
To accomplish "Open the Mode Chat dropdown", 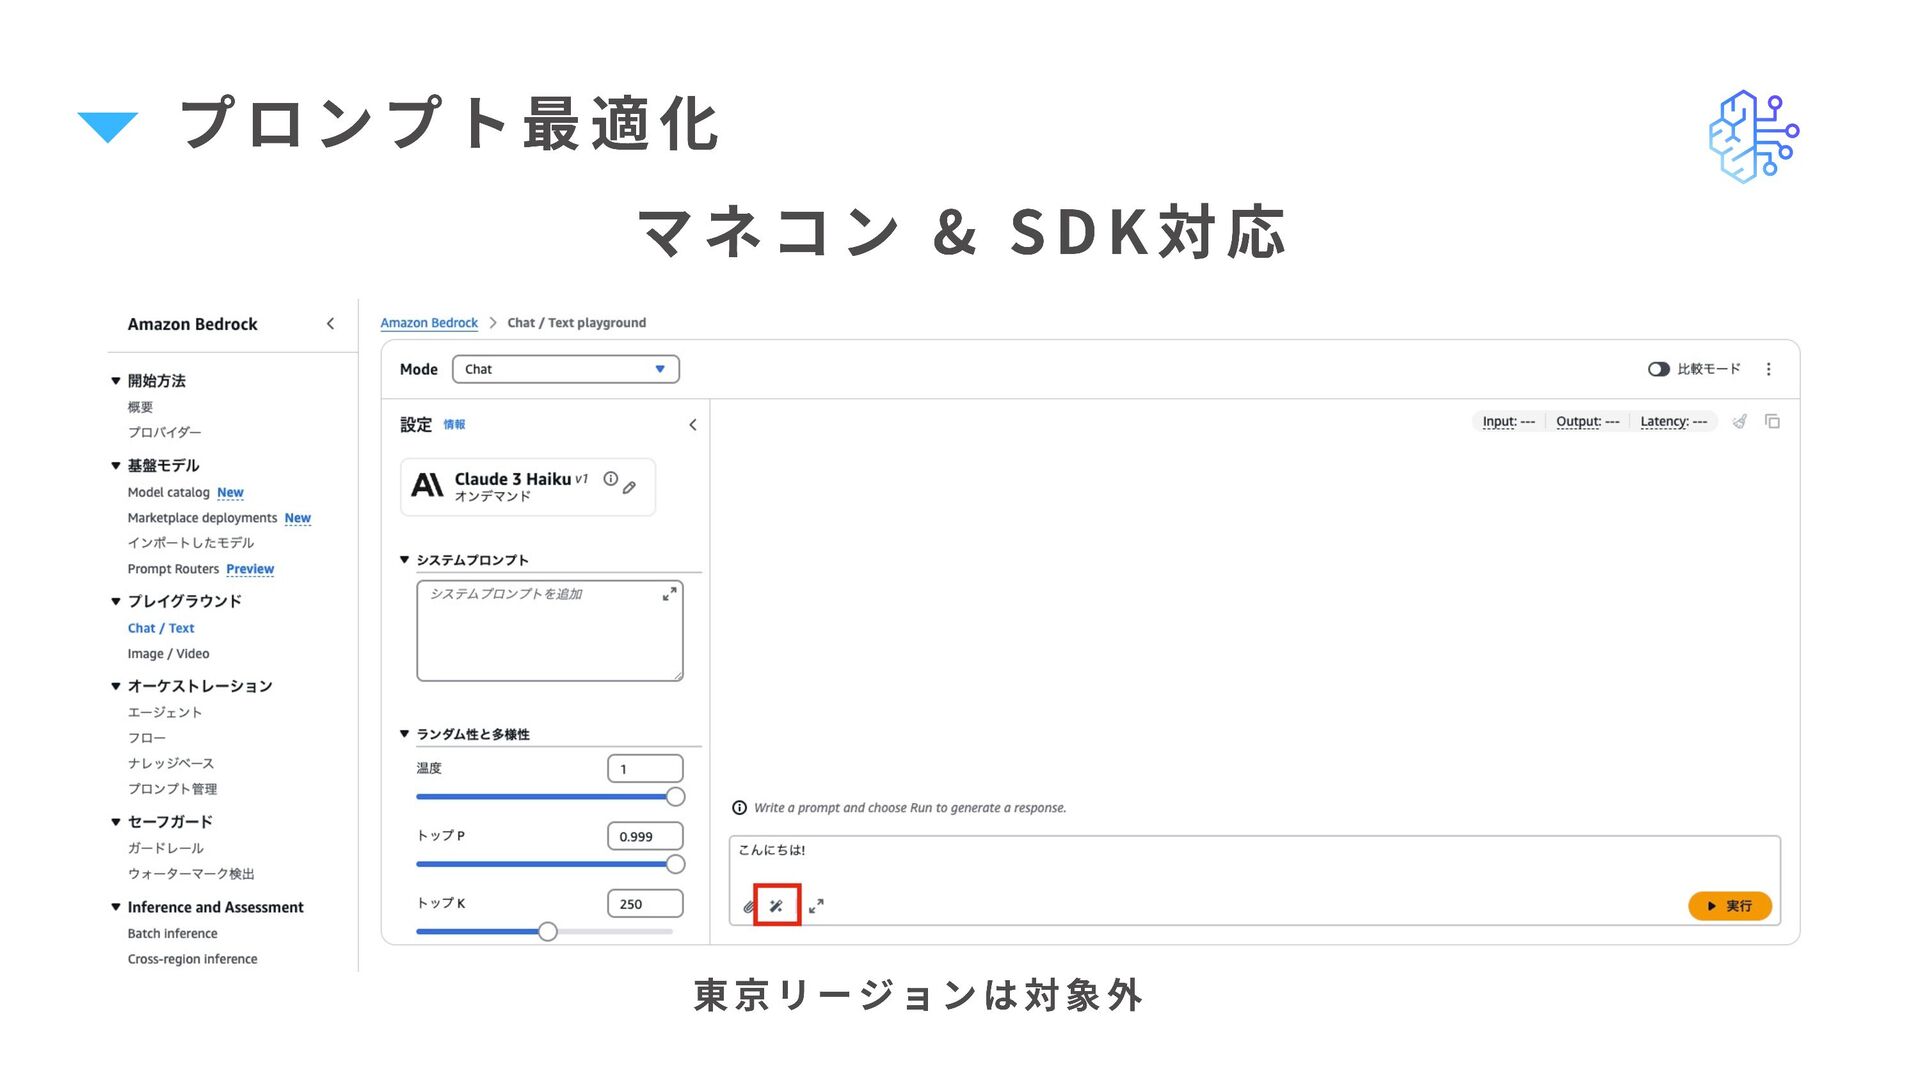I will click(x=565, y=369).
